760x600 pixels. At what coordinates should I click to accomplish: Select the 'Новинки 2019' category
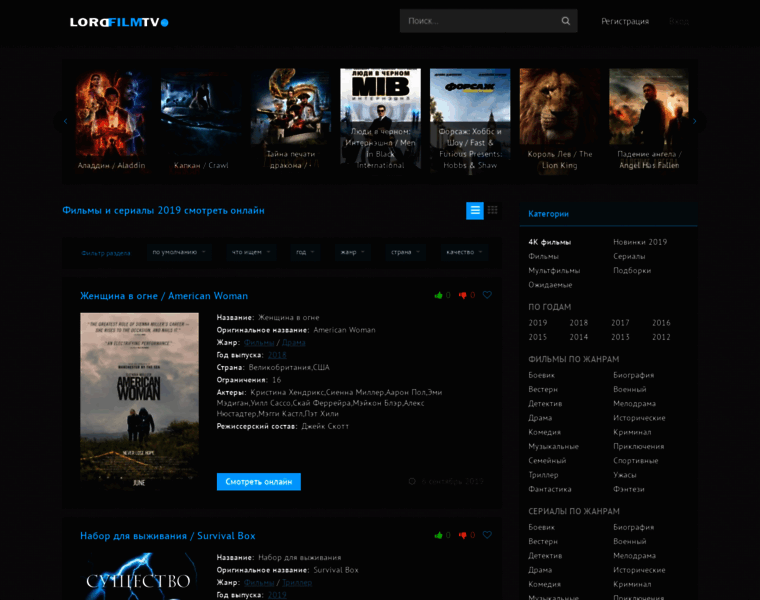click(x=640, y=242)
